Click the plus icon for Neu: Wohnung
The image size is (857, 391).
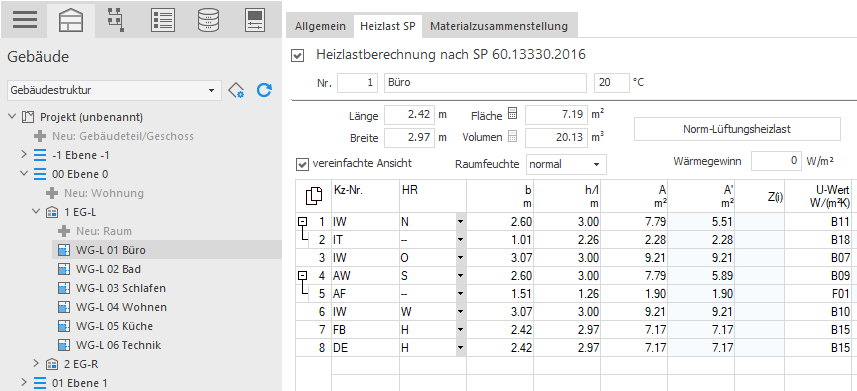point(52,193)
